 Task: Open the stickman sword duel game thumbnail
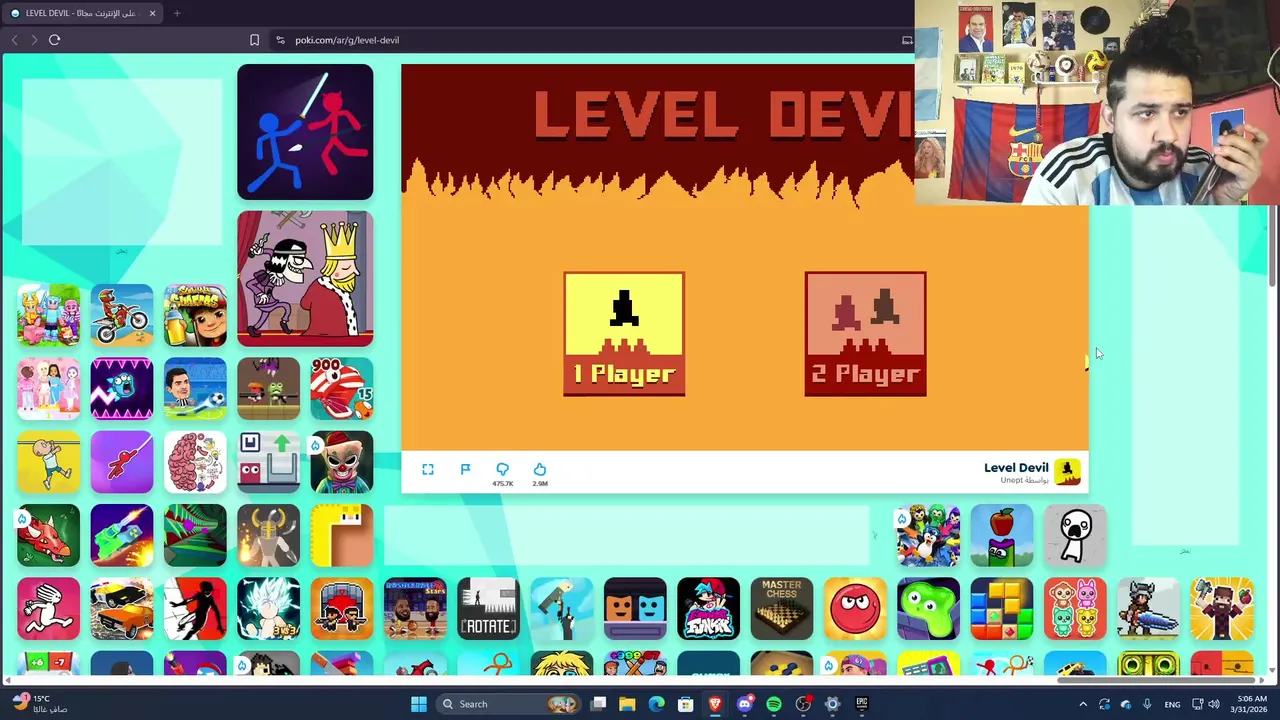(305, 132)
